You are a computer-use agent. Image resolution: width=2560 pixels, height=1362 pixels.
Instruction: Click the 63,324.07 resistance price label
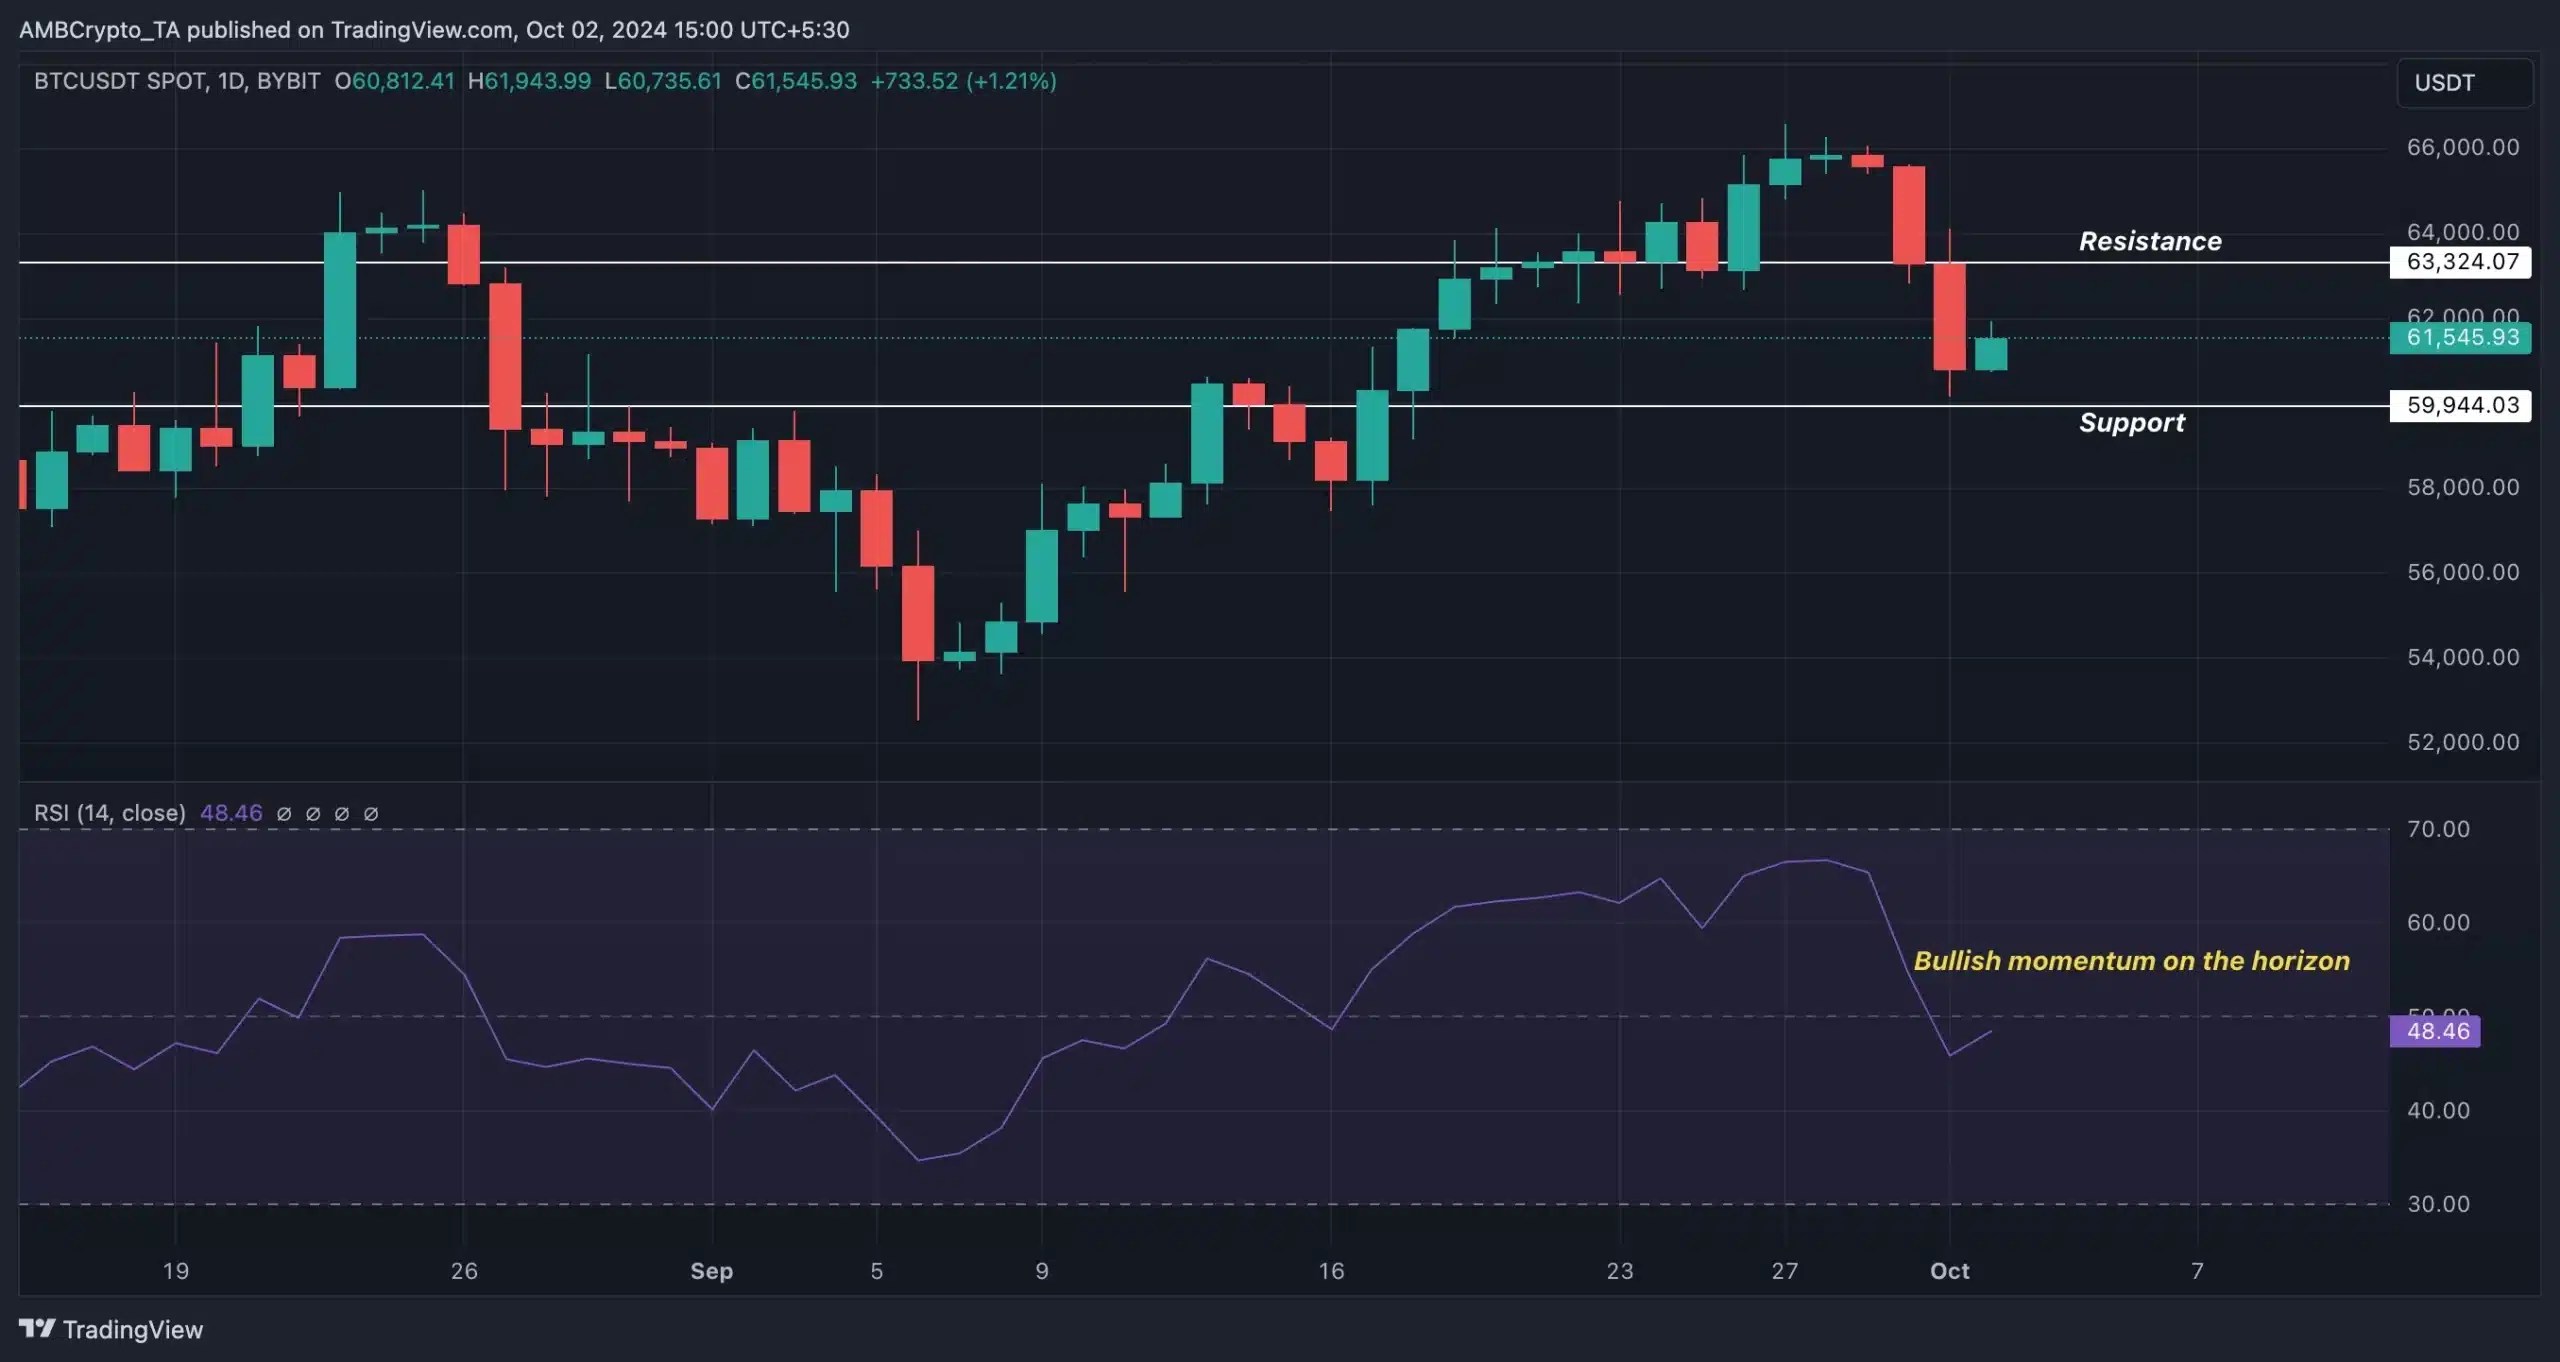click(x=2462, y=262)
